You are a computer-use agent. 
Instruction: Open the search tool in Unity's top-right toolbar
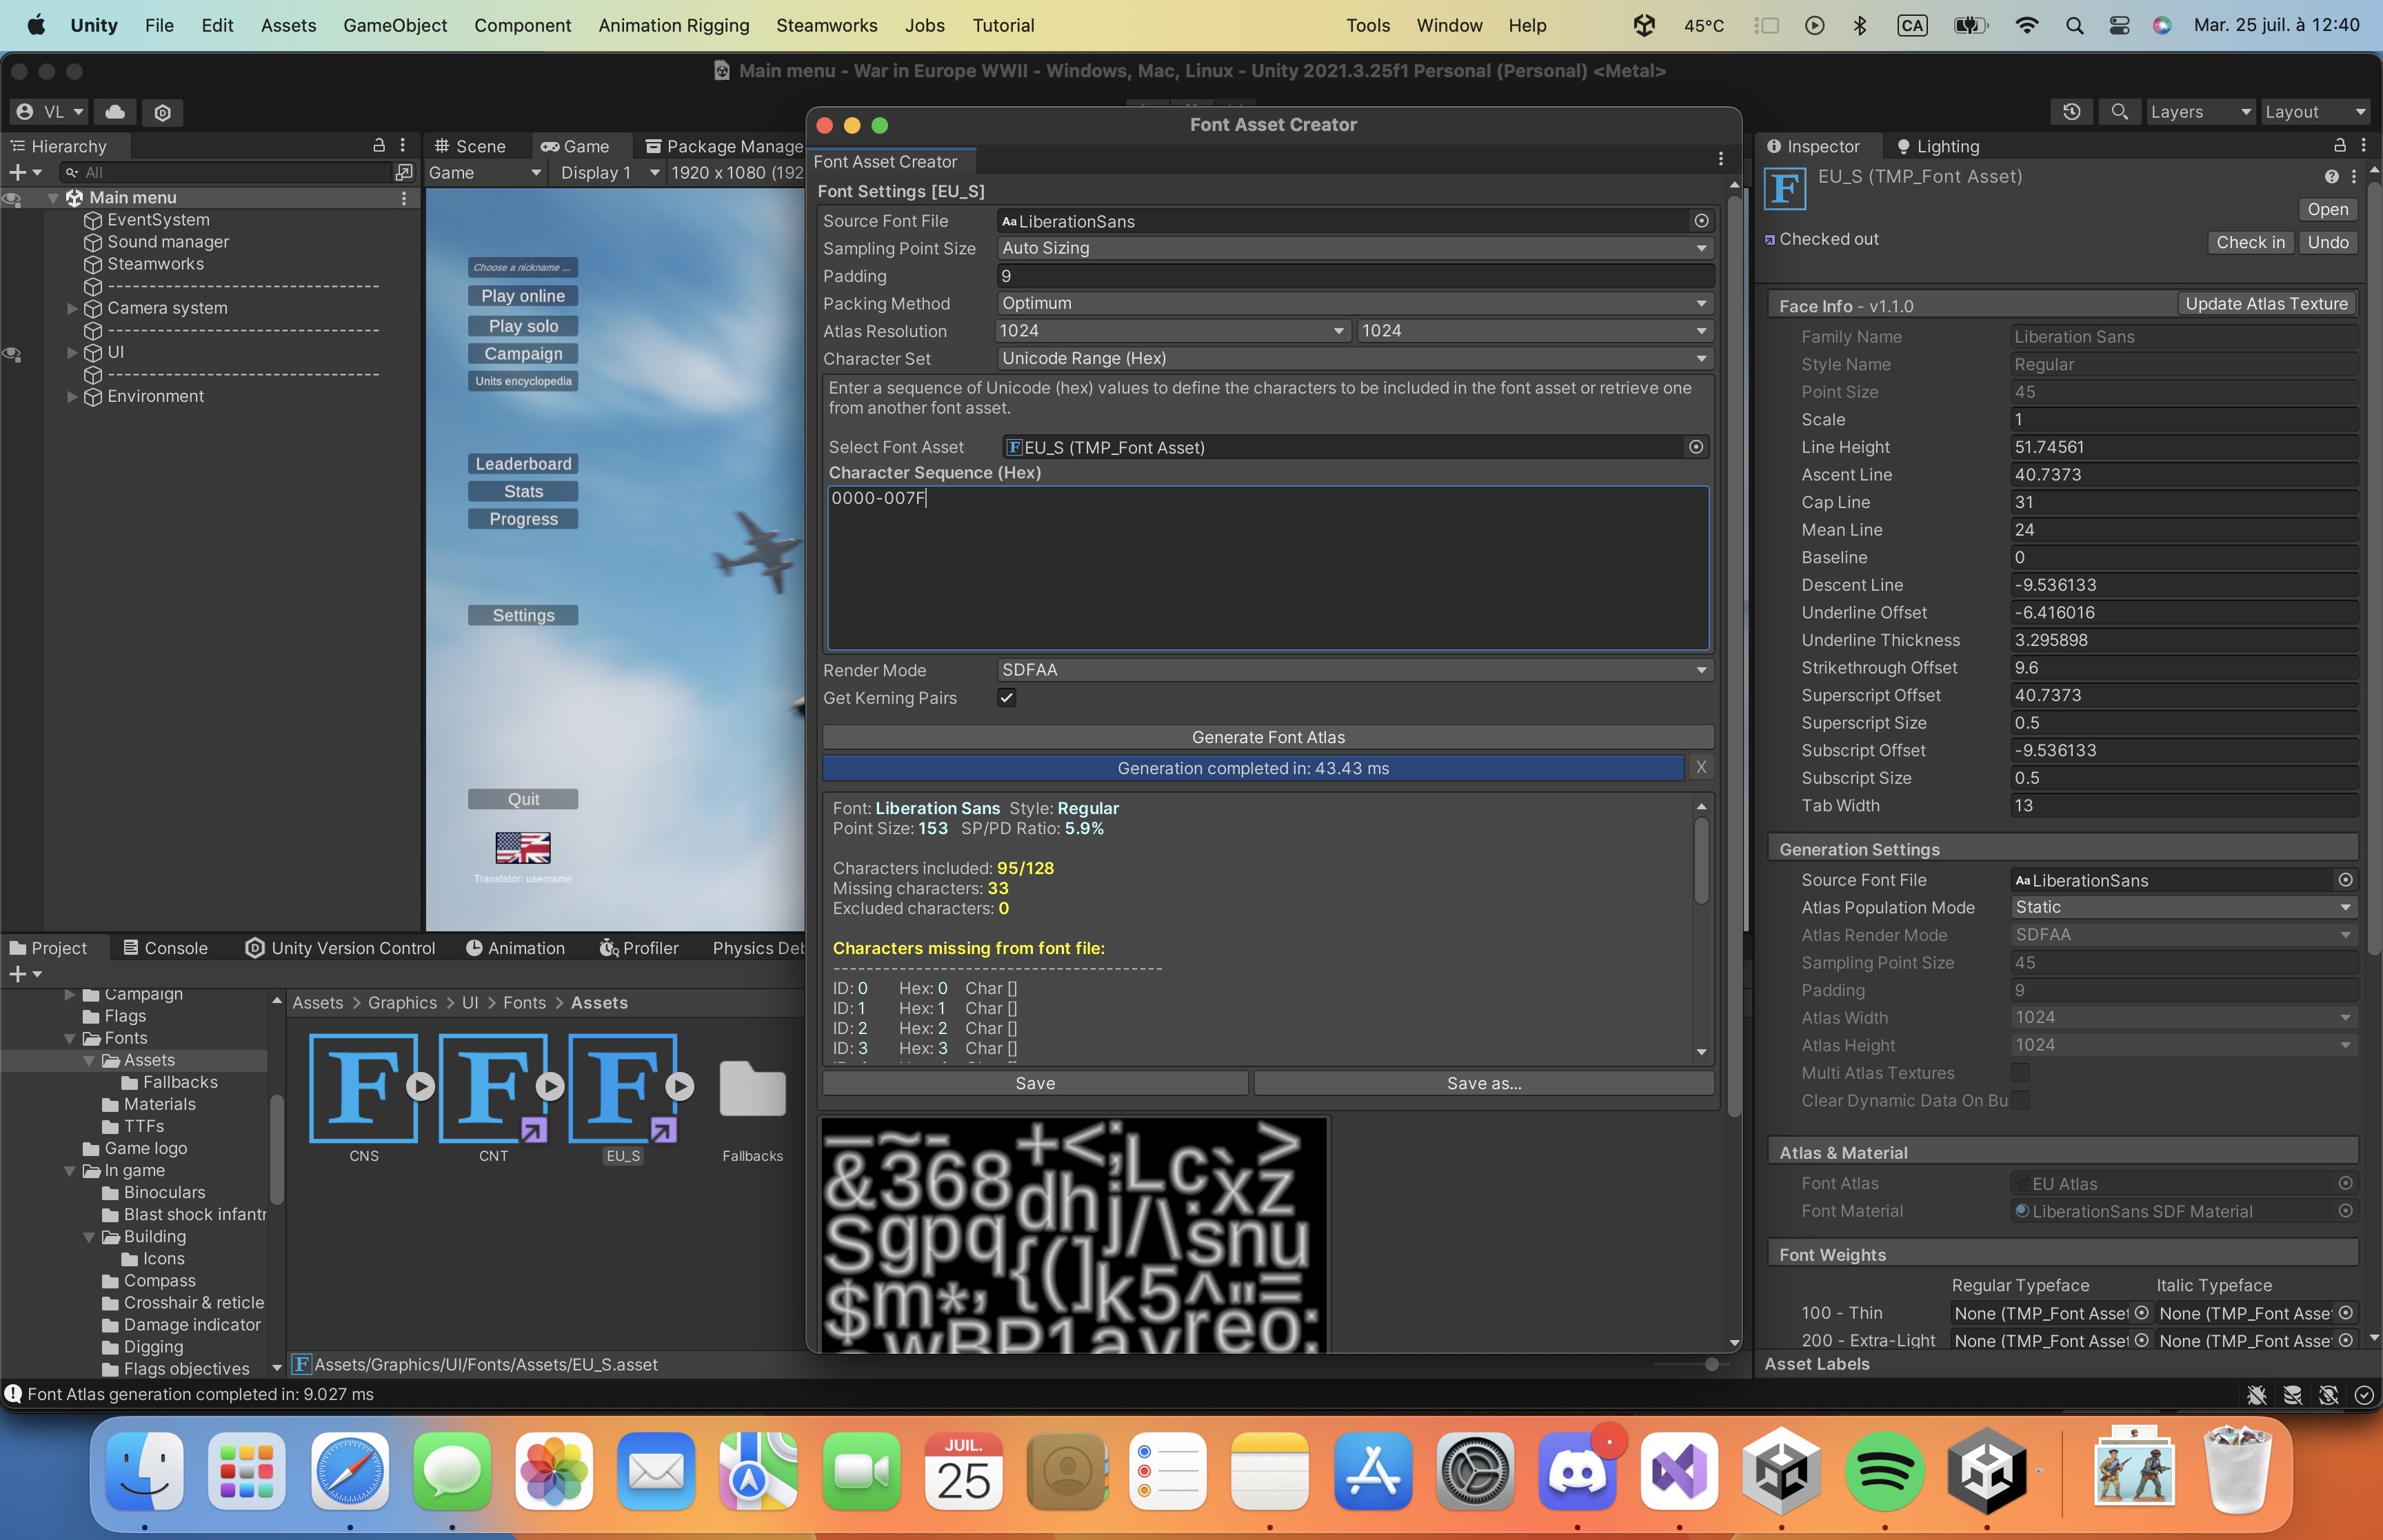click(2120, 112)
